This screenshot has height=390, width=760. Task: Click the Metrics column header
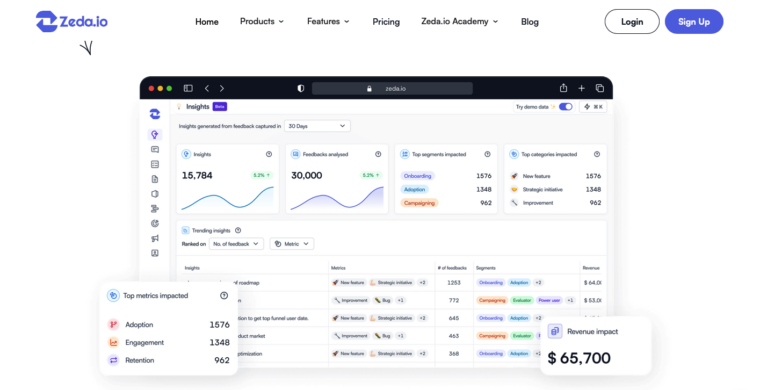(x=338, y=268)
